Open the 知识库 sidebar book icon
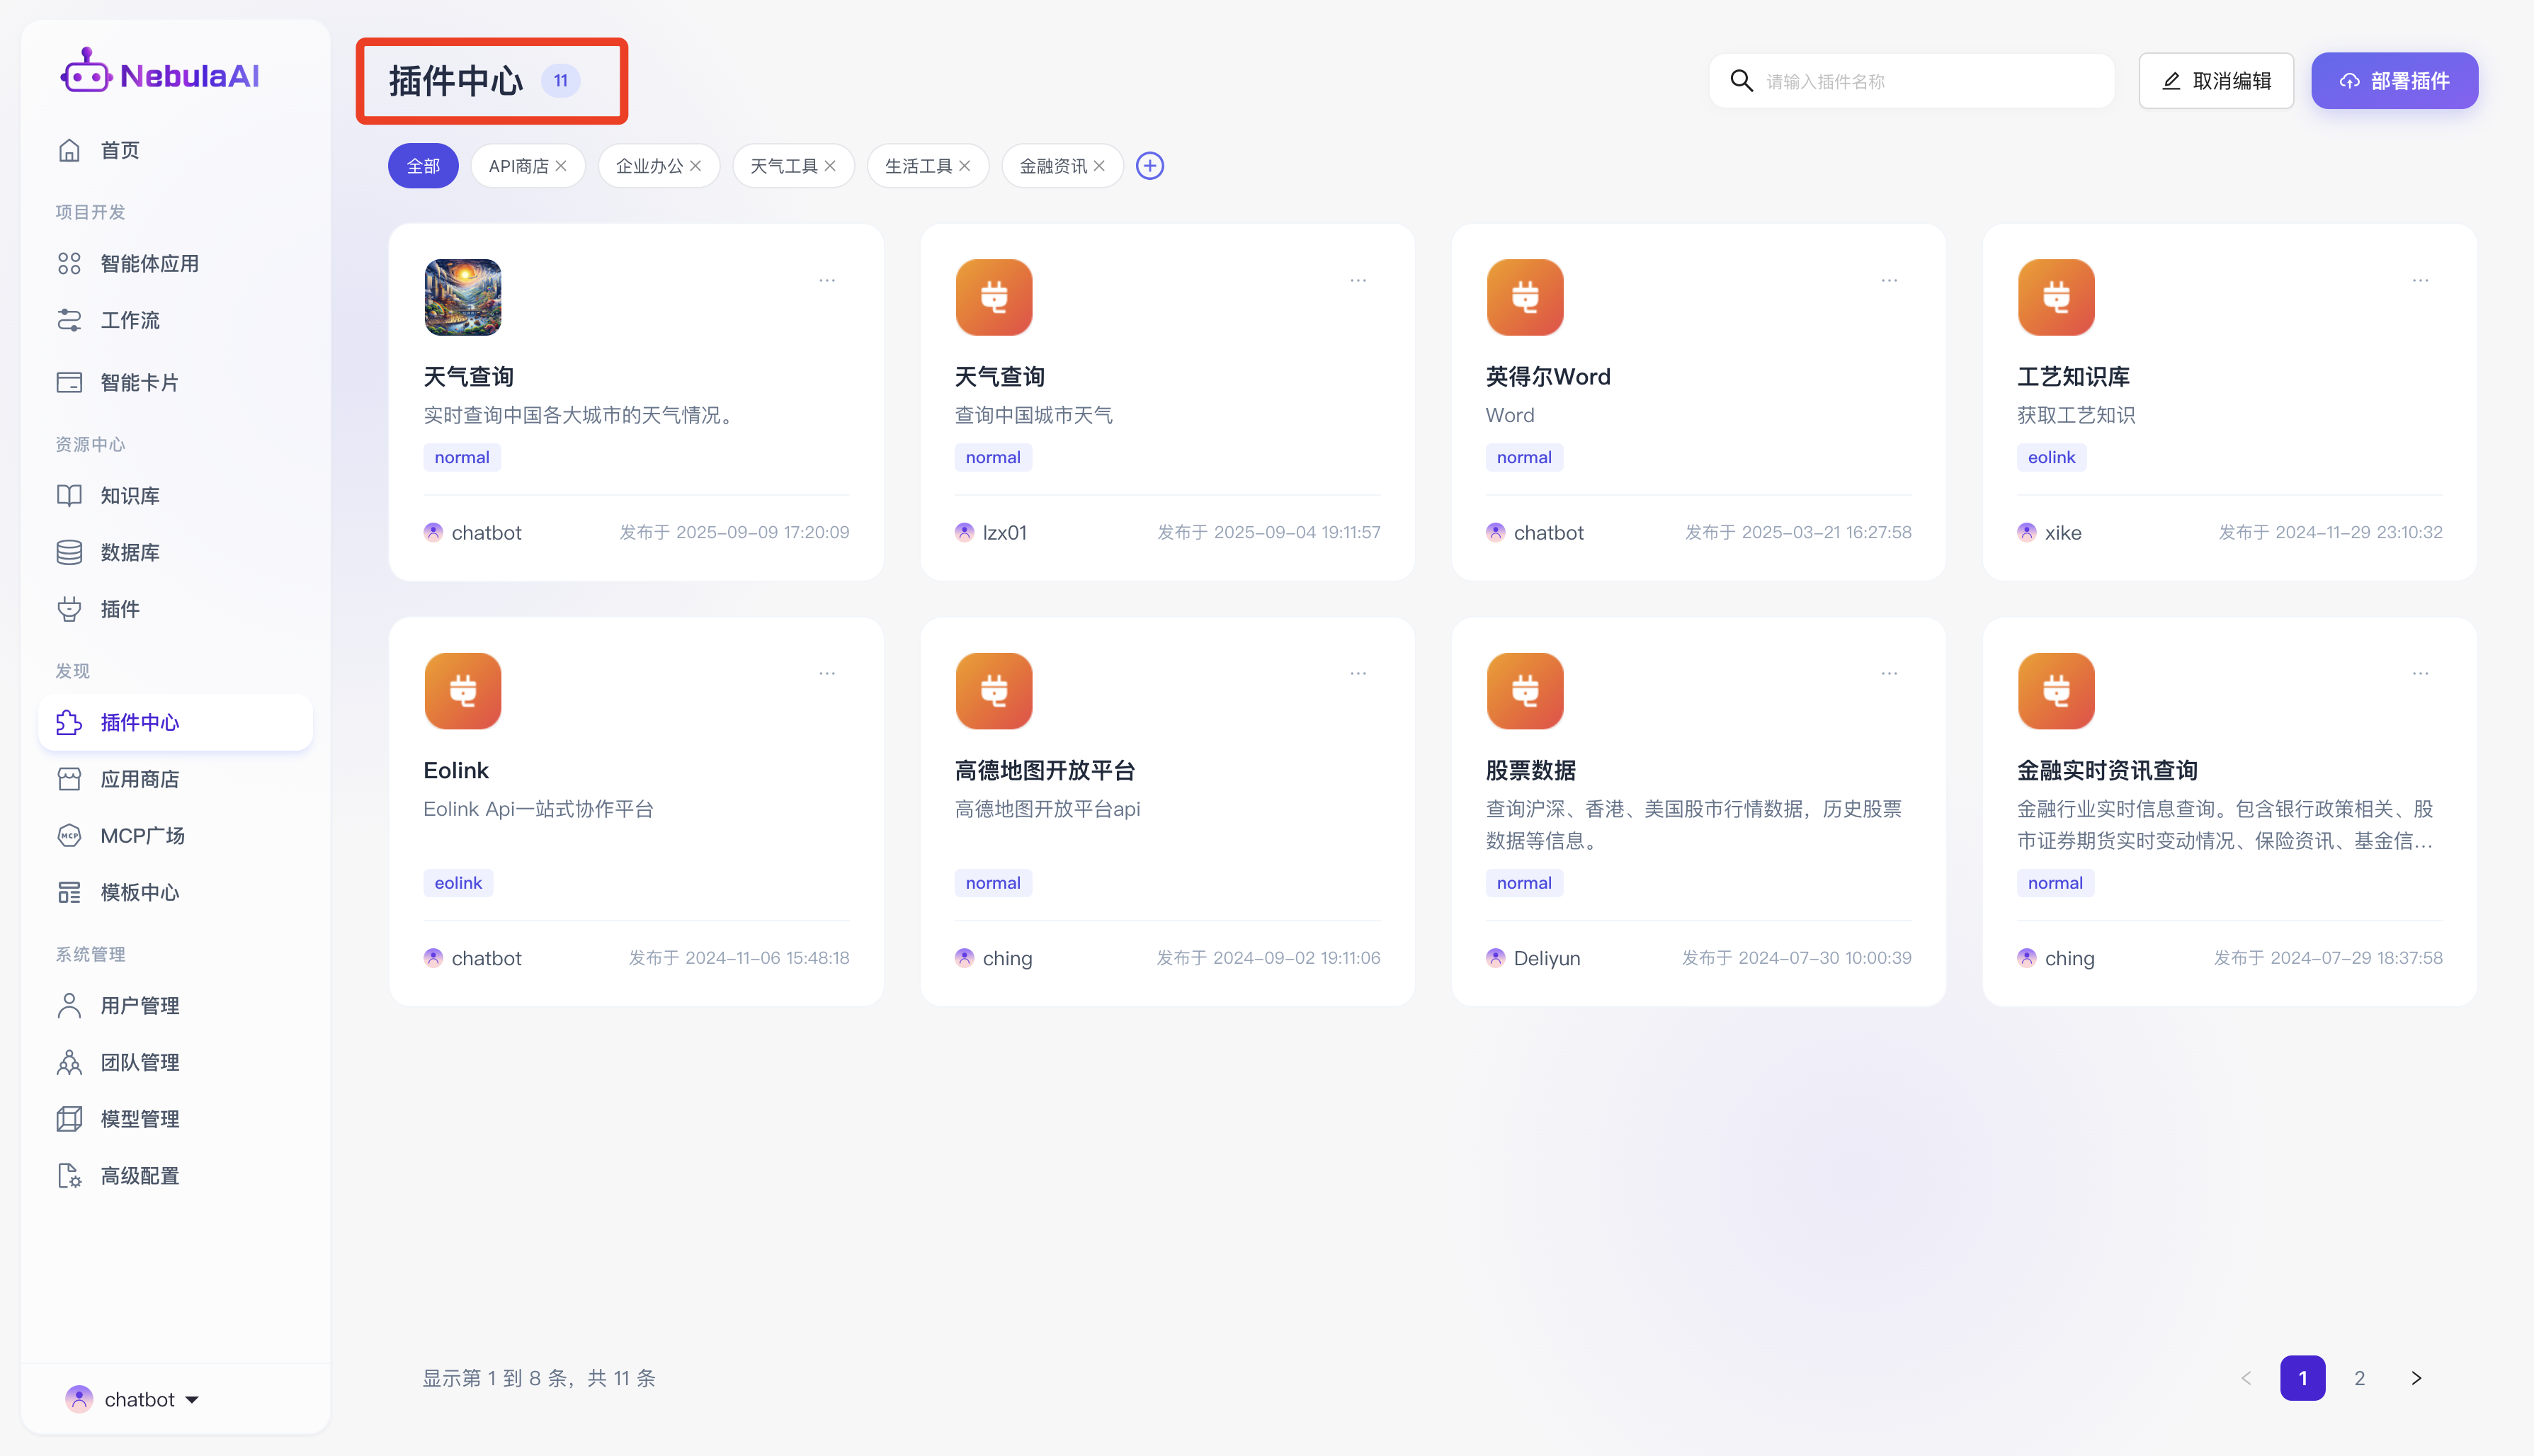The height and width of the screenshot is (1456, 2534). [x=69, y=496]
